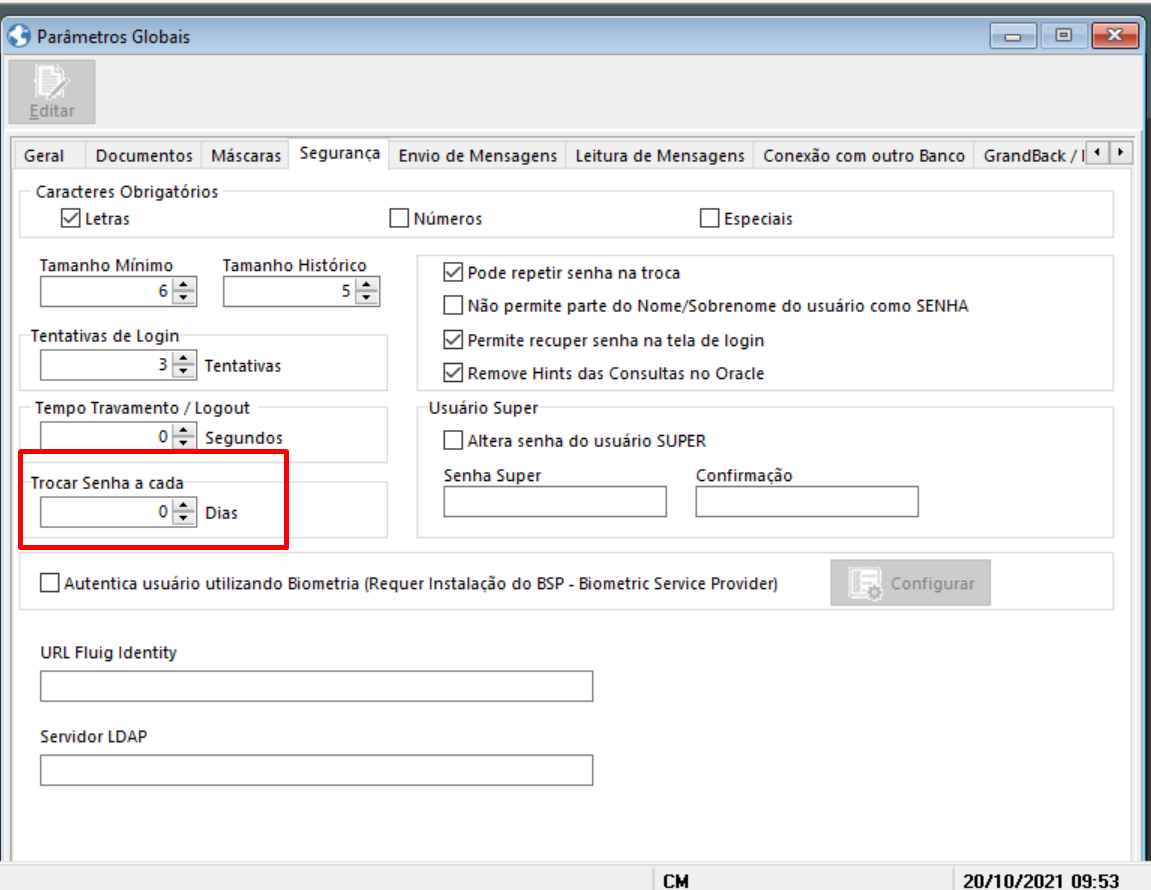Decrease Tempo Travamento seconds down arrow
The image size is (1151, 890).
[184, 443]
